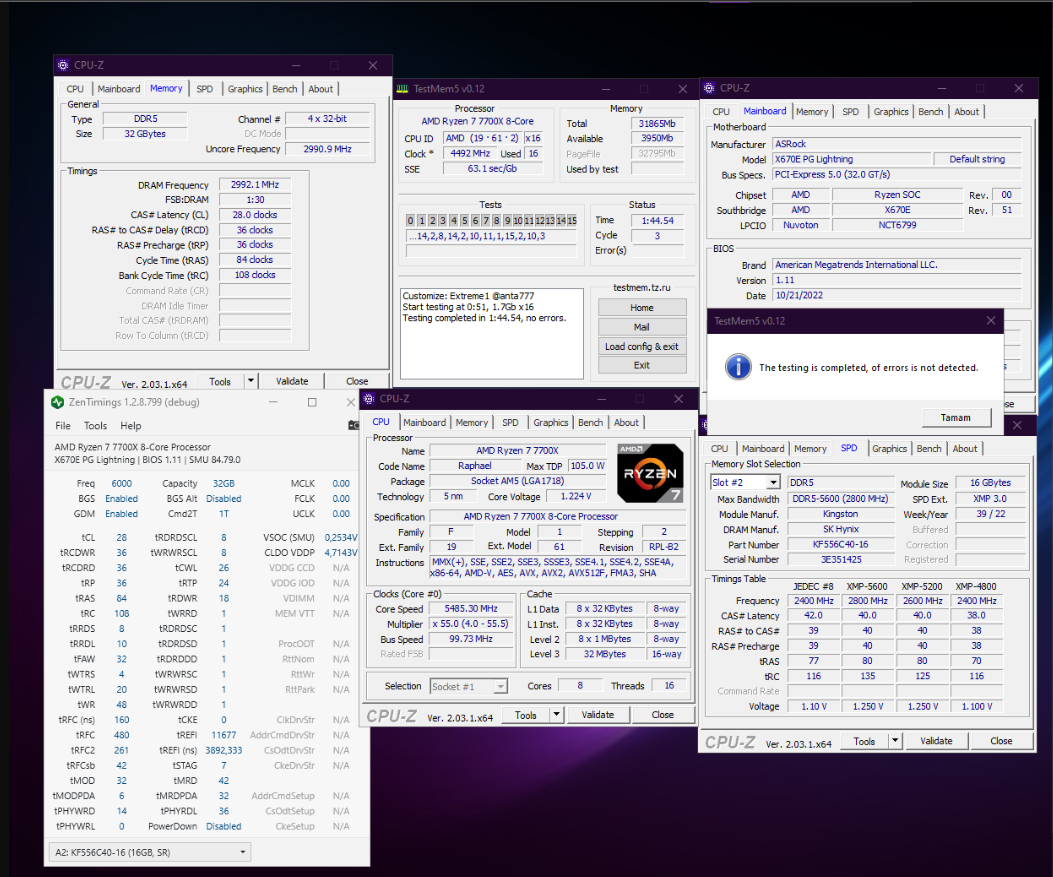This screenshot has height=877, width=1053.
Task: Select CPU tab in SPD CPU-Z window
Action: pyautogui.click(x=719, y=449)
